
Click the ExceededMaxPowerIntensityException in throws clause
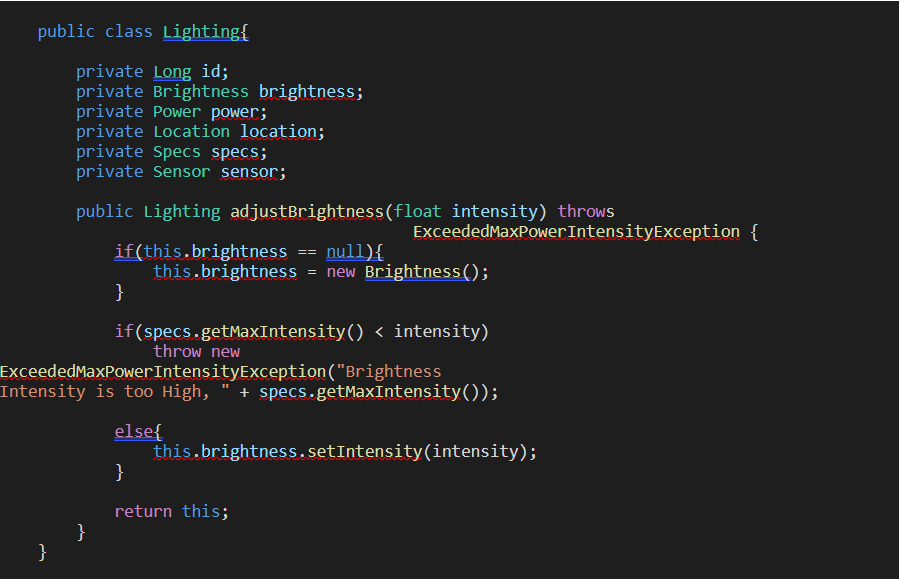(x=576, y=231)
